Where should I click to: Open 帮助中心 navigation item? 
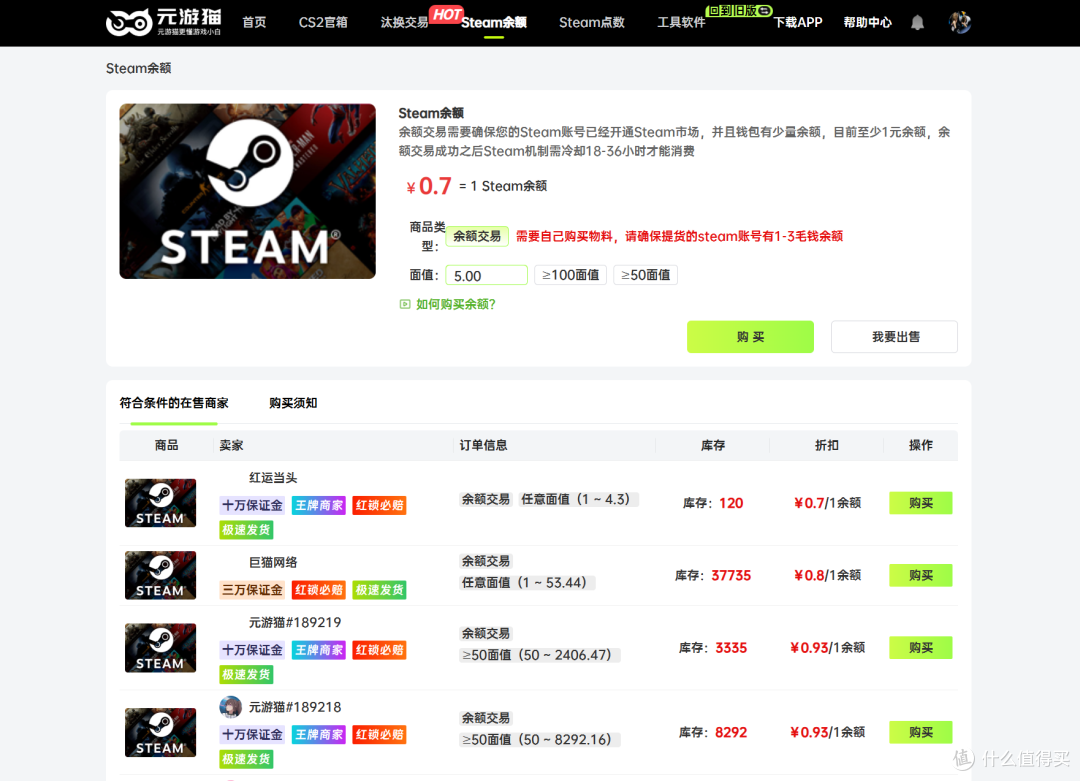click(x=868, y=22)
